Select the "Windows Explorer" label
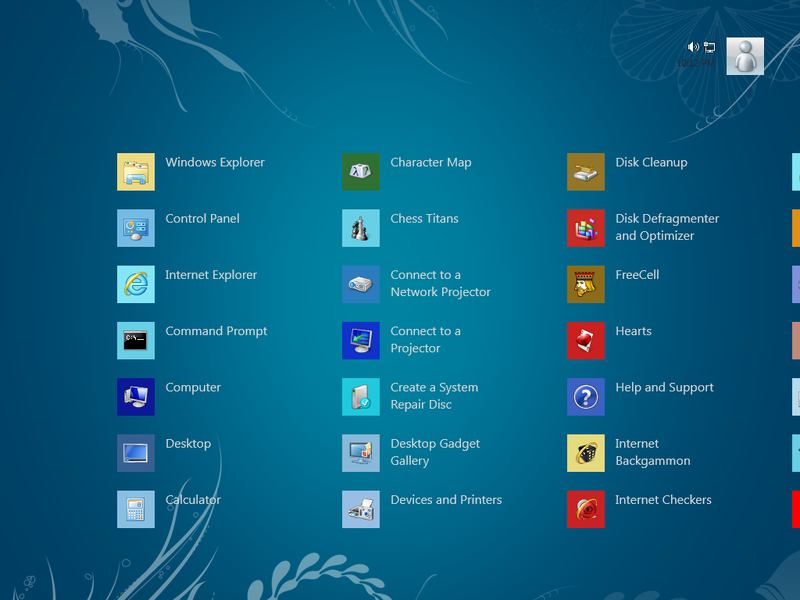The image size is (800, 600). [x=215, y=162]
